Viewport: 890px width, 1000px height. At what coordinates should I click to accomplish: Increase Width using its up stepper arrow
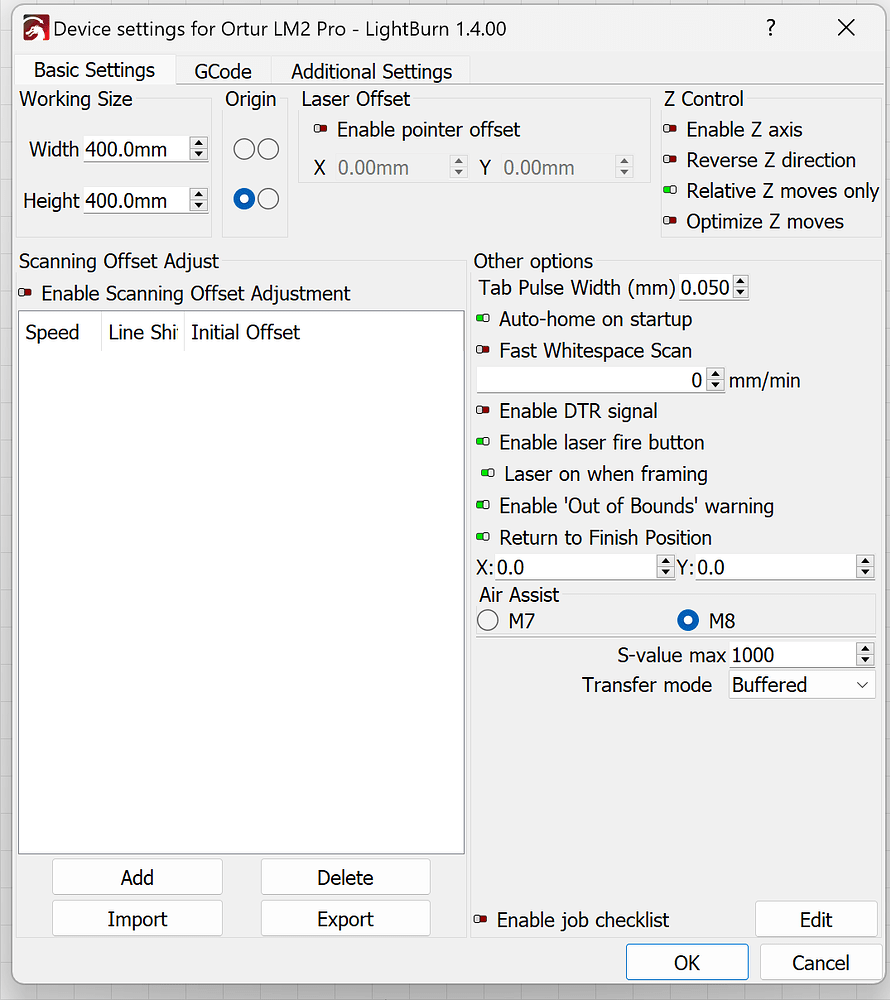(x=198, y=142)
